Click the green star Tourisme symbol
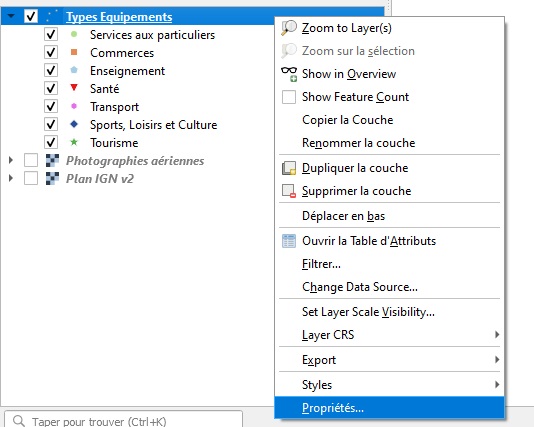534x427 pixels. (x=74, y=142)
